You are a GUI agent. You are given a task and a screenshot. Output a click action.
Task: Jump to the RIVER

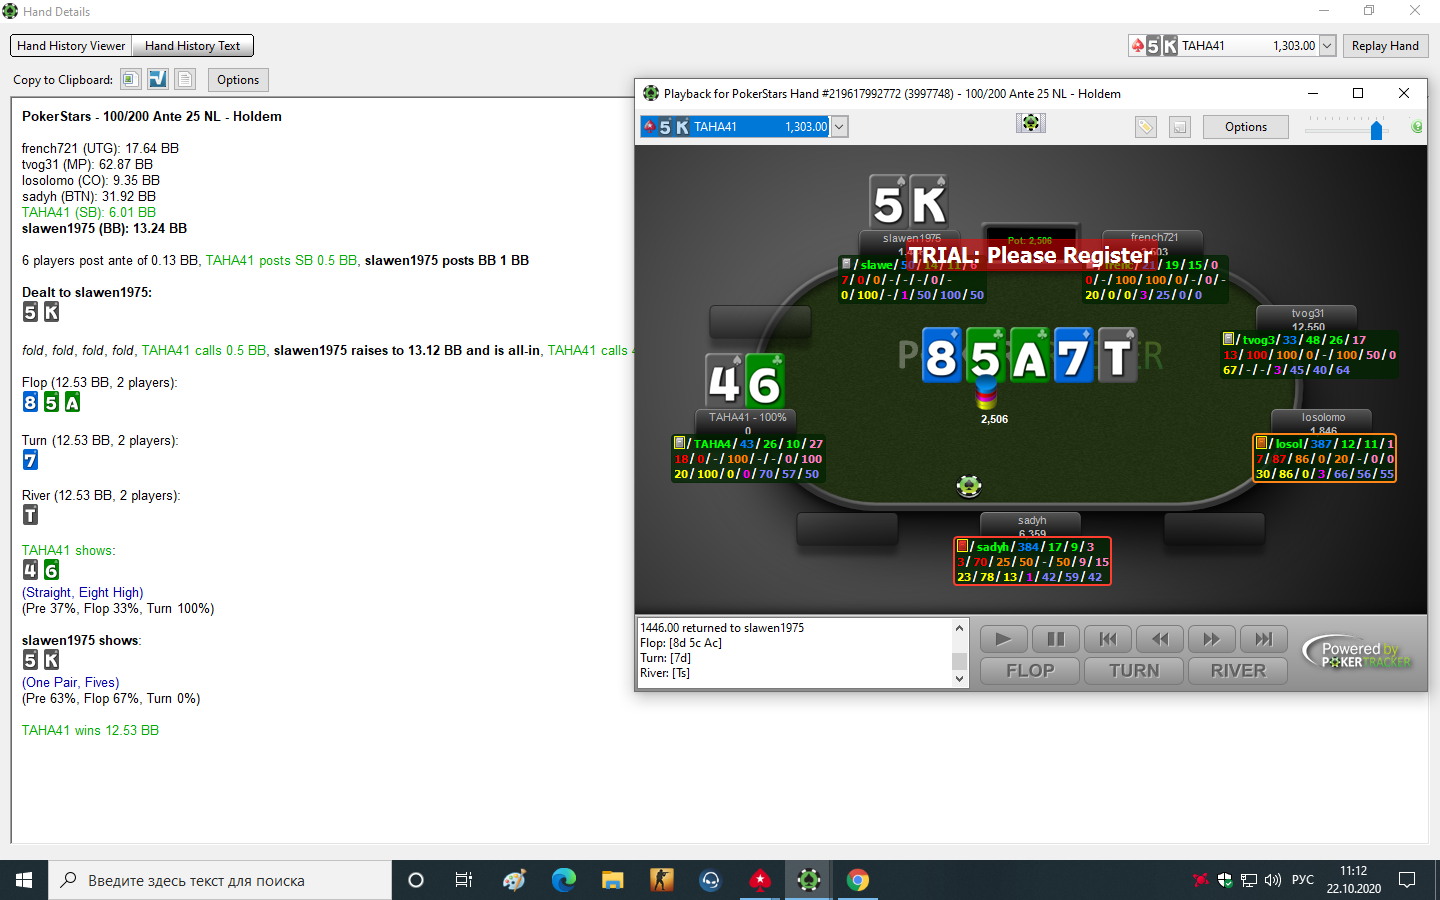pos(1238,671)
